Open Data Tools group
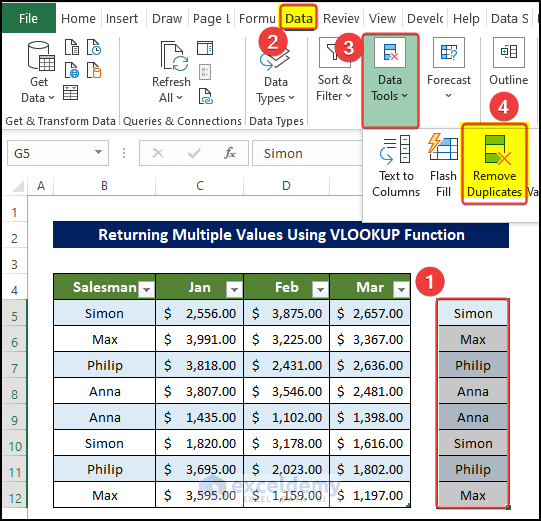The width and height of the screenshot is (541, 521). coord(390,80)
